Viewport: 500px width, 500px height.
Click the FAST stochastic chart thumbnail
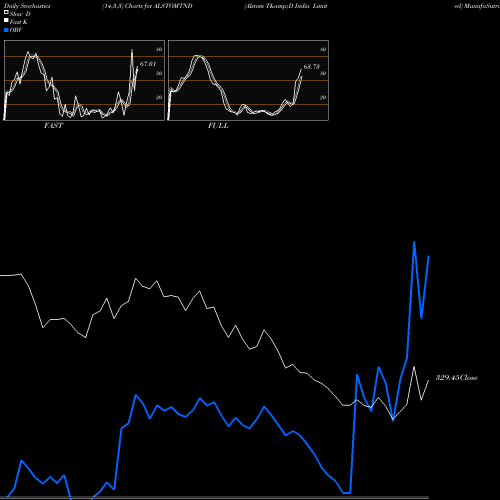click(84, 80)
